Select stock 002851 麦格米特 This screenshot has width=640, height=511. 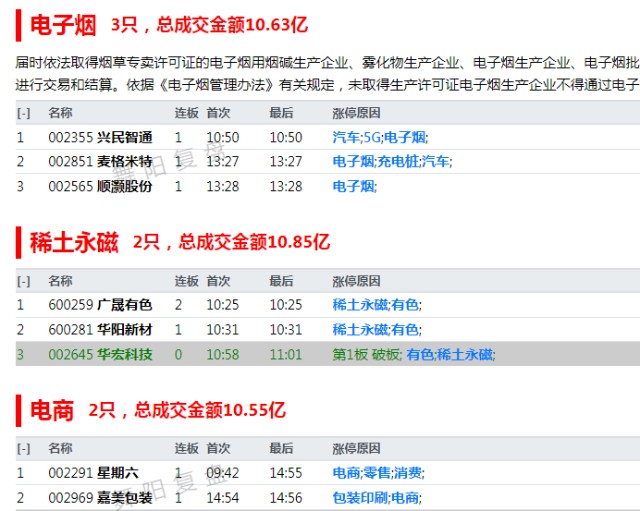[100, 162]
